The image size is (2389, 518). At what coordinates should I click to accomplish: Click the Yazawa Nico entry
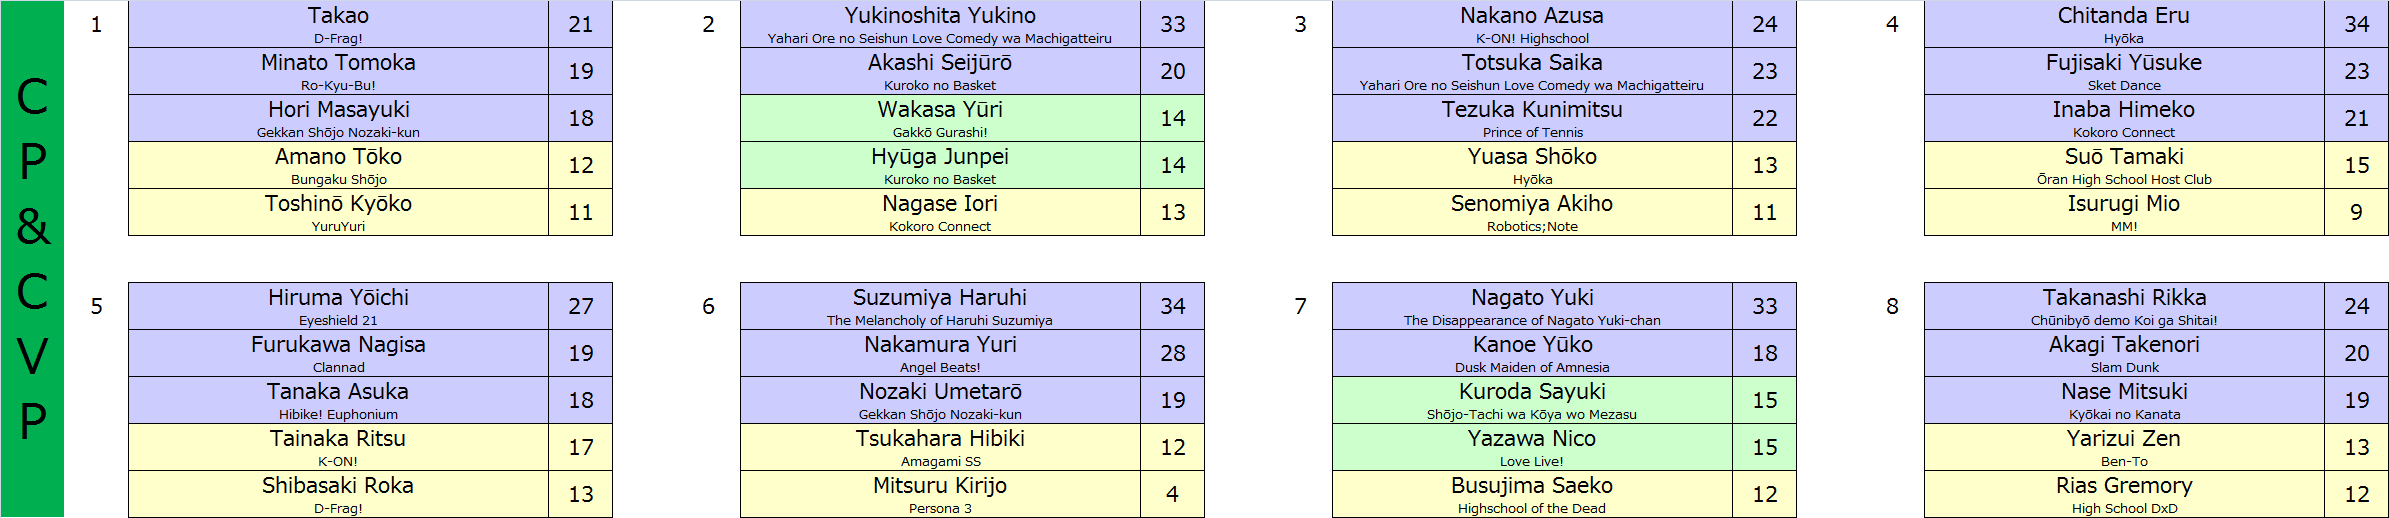1532,447
